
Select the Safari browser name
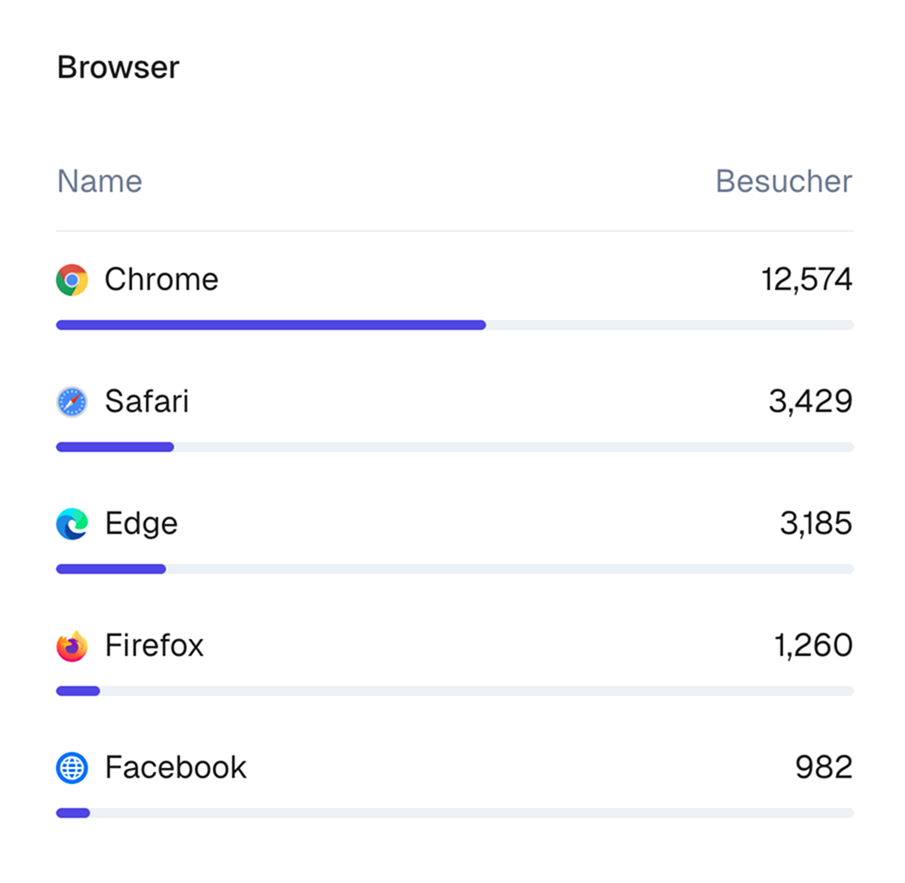click(x=146, y=401)
